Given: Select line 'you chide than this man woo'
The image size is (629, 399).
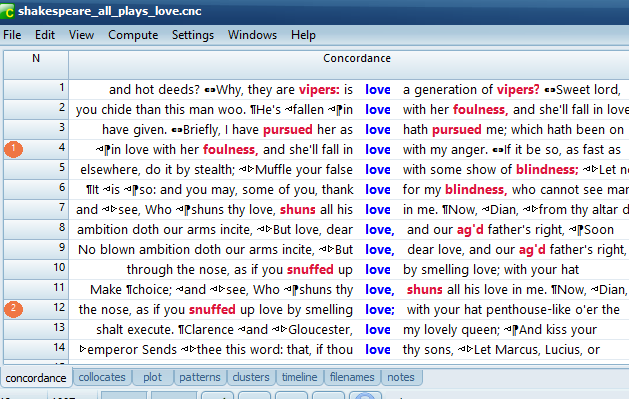Looking at the screenshot, I should point(349,109).
